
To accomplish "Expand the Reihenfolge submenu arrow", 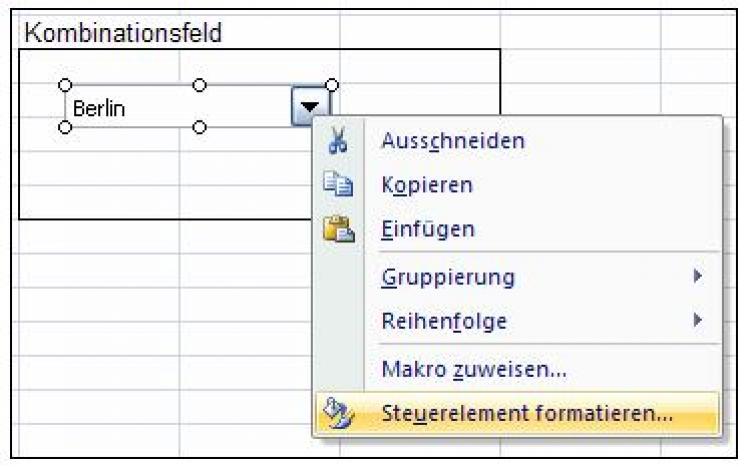I will (699, 322).
